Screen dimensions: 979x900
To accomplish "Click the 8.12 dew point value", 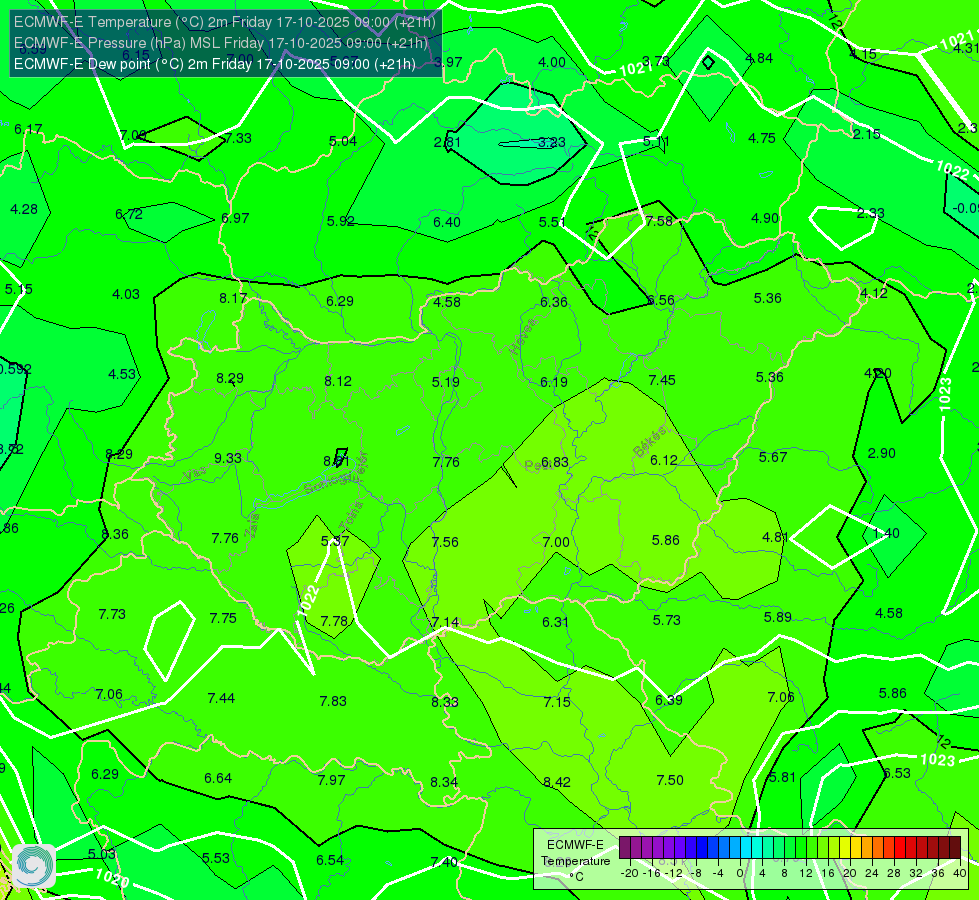I will pos(338,380).
